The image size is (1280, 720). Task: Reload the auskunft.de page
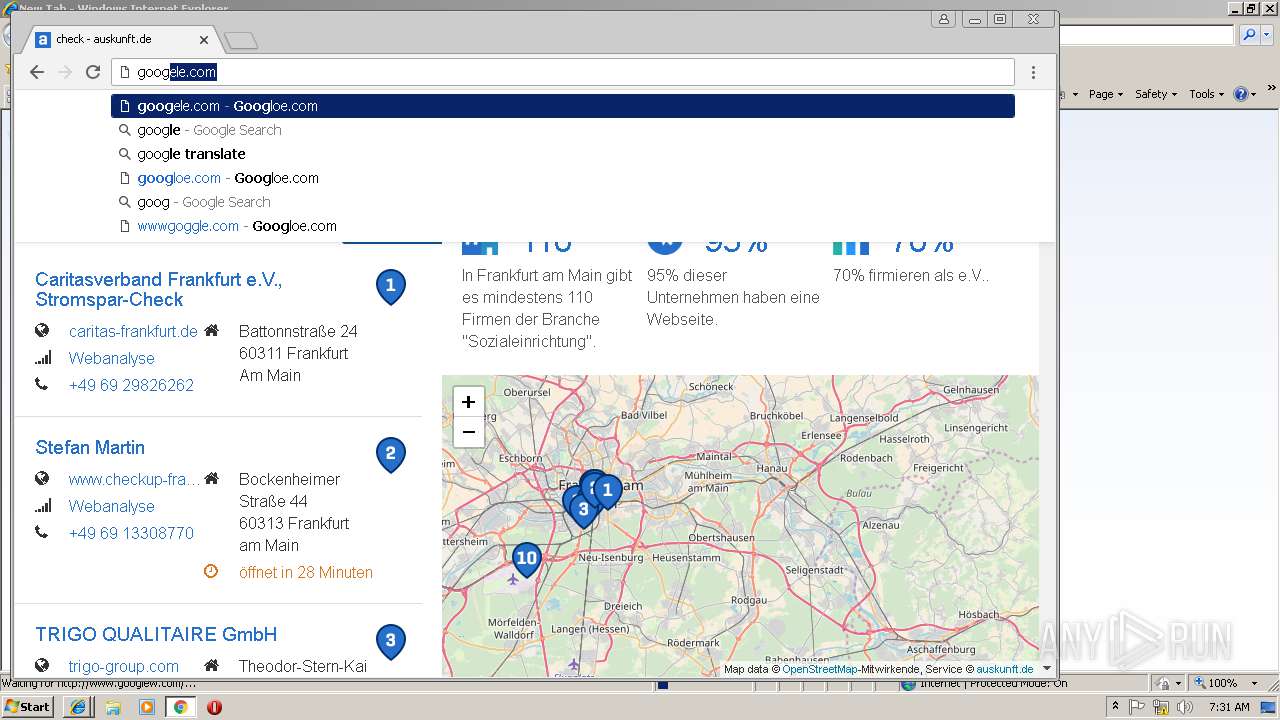point(93,72)
